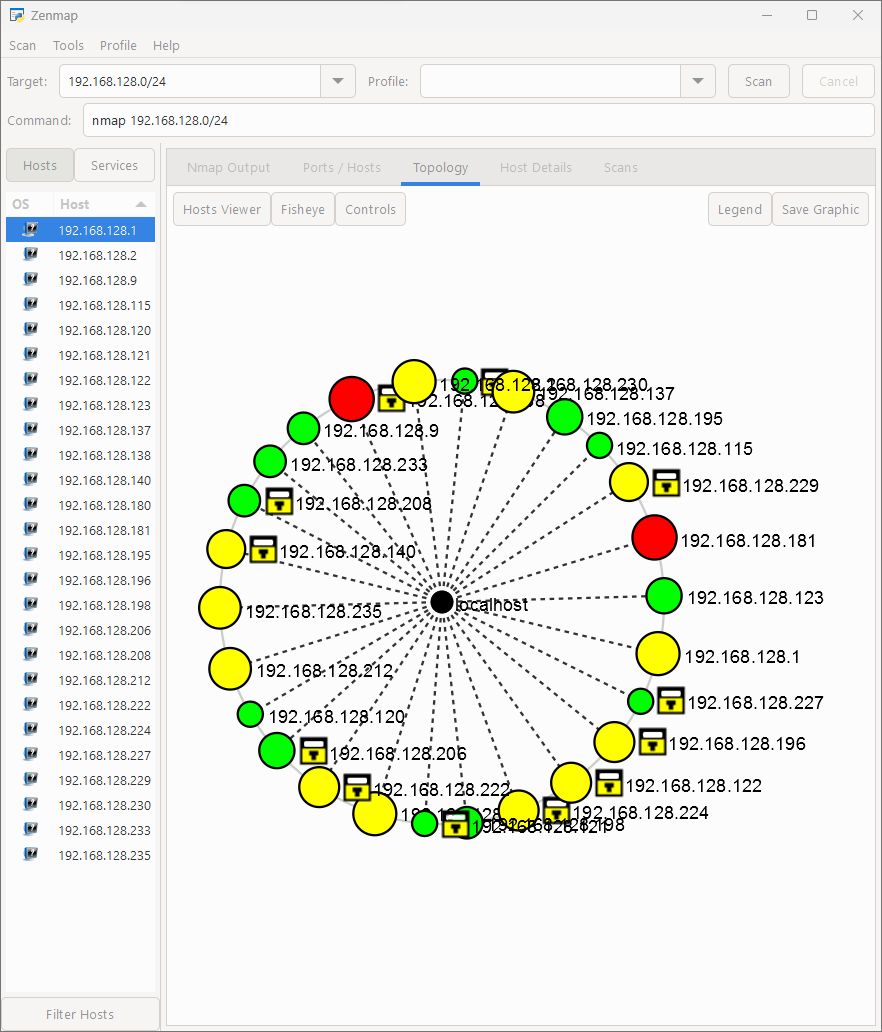Click the yellow node for 192.168.128.212
Image resolution: width=882 pixels, height=1032 pixels.
tap(230, 668)
